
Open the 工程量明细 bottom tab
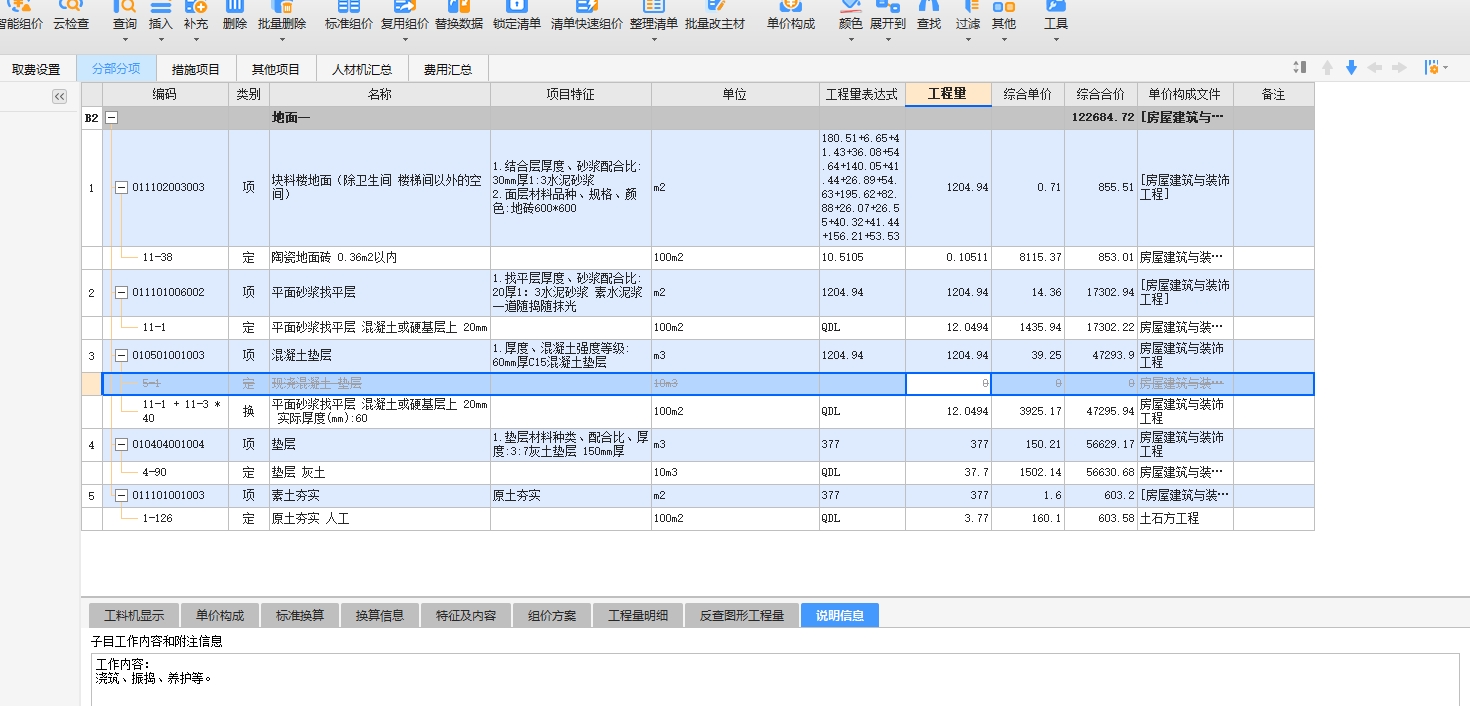click(638, 615)
